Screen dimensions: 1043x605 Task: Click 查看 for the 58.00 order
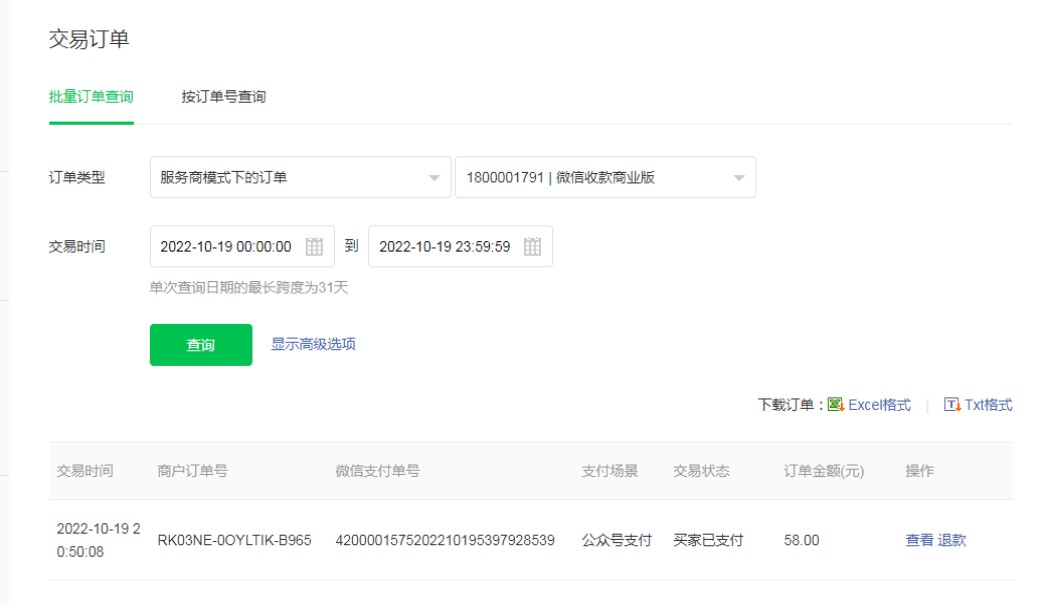click(919, 540)
